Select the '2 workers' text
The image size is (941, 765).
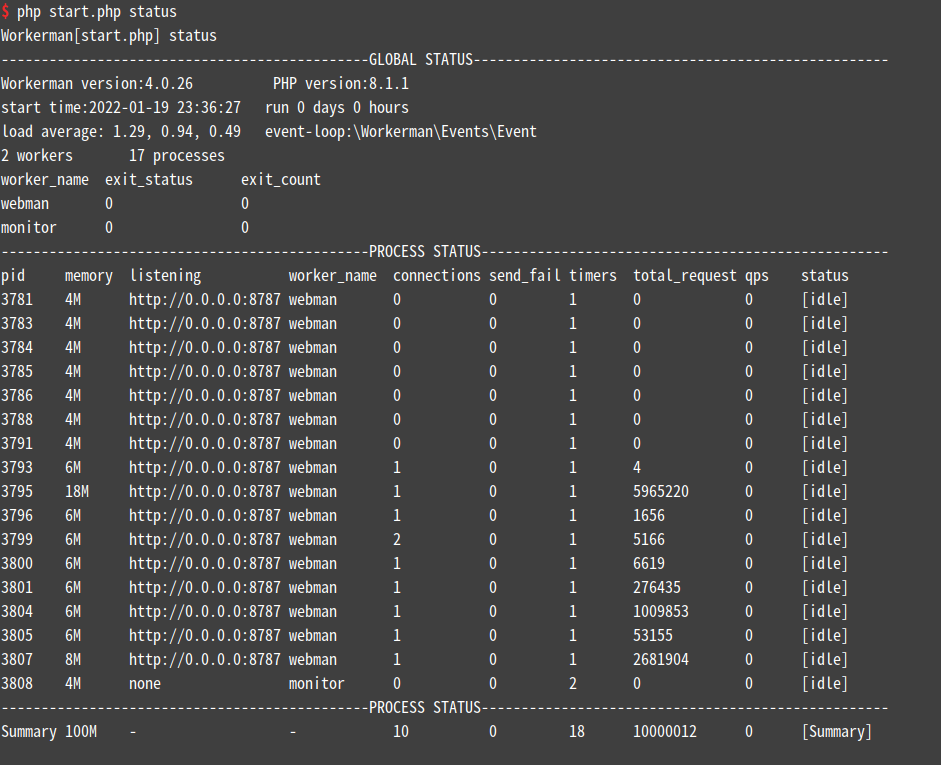coord(37,156)
